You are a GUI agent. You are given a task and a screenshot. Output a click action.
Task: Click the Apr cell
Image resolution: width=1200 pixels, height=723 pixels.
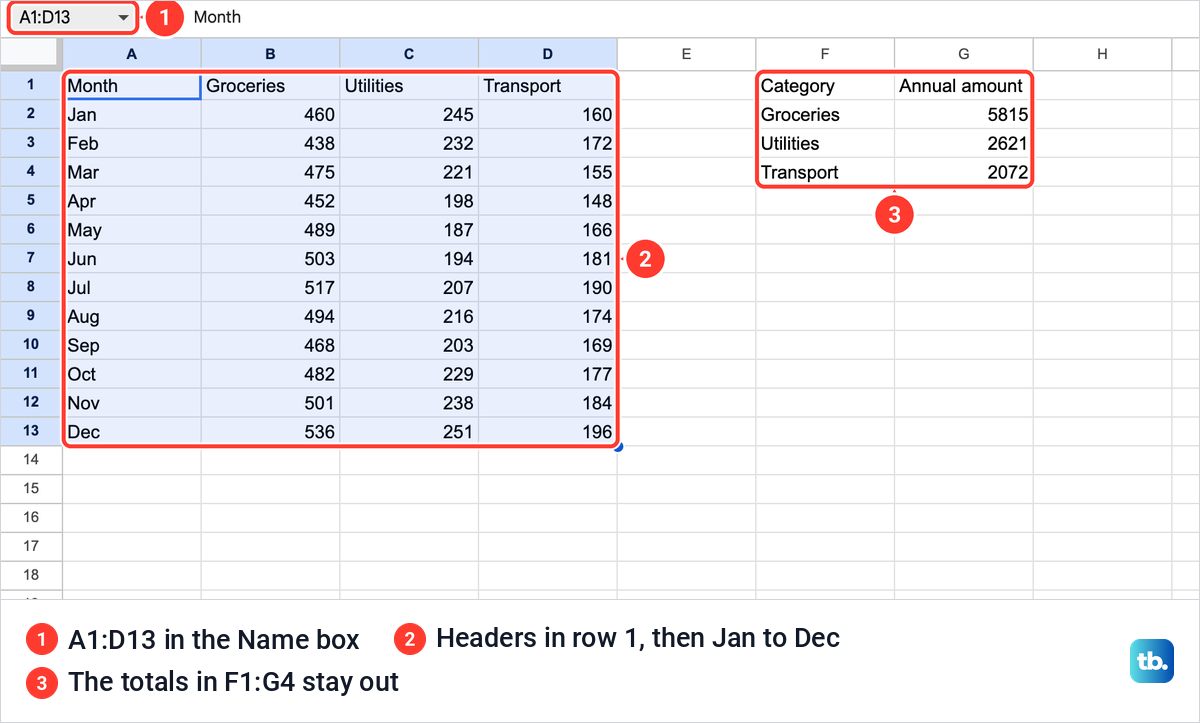click(x=132, y=201)
